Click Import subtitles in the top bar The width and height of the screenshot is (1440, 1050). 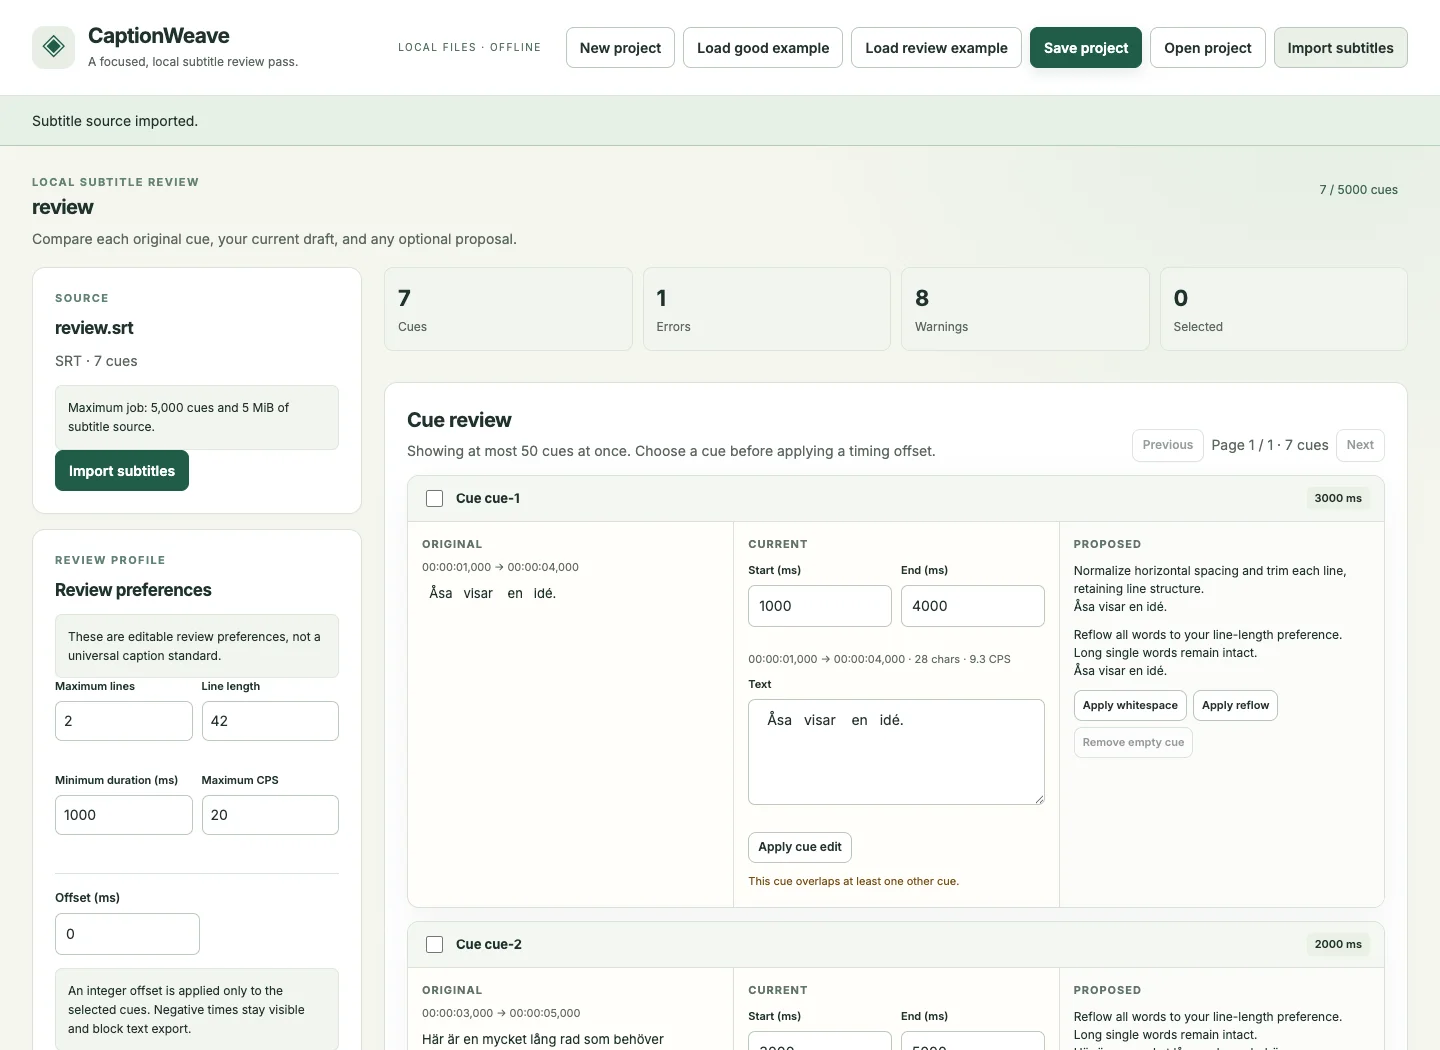[1340, 48]
